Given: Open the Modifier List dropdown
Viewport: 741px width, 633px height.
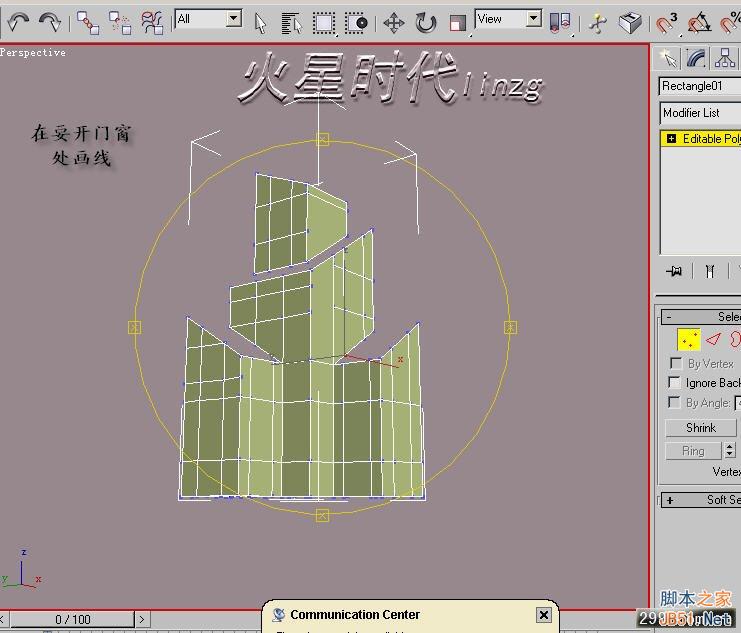Looking at the screenshot, I should (x=700, y=113).
